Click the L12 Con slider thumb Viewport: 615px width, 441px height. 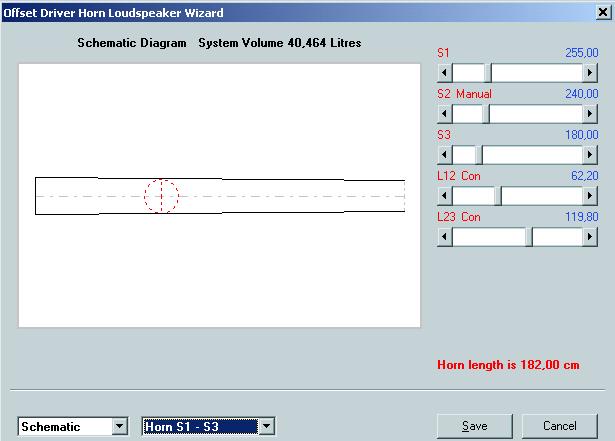[498, 196]
